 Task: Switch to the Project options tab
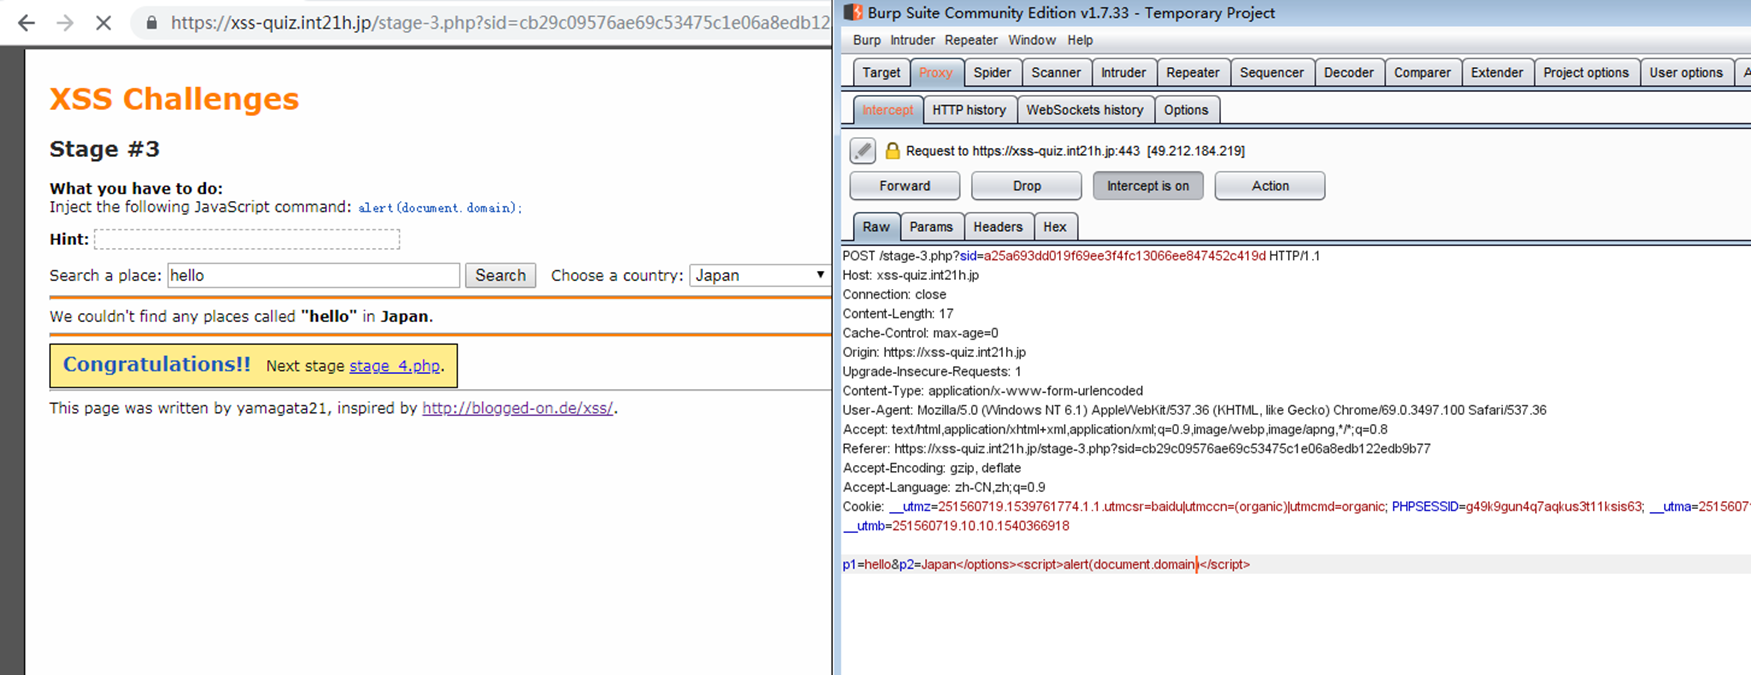(1586, 72)
